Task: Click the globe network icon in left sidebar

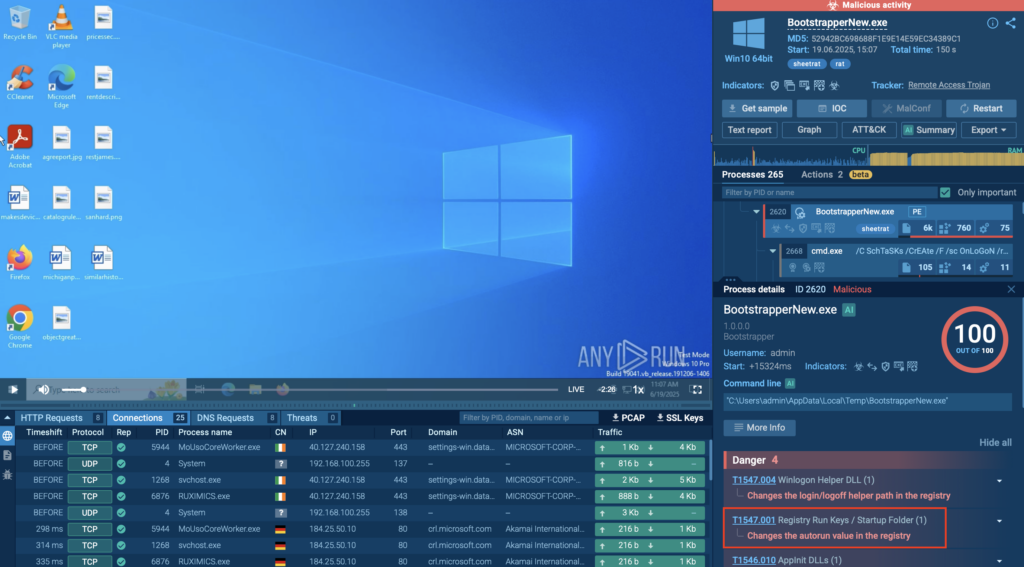Action: point(8,436)
